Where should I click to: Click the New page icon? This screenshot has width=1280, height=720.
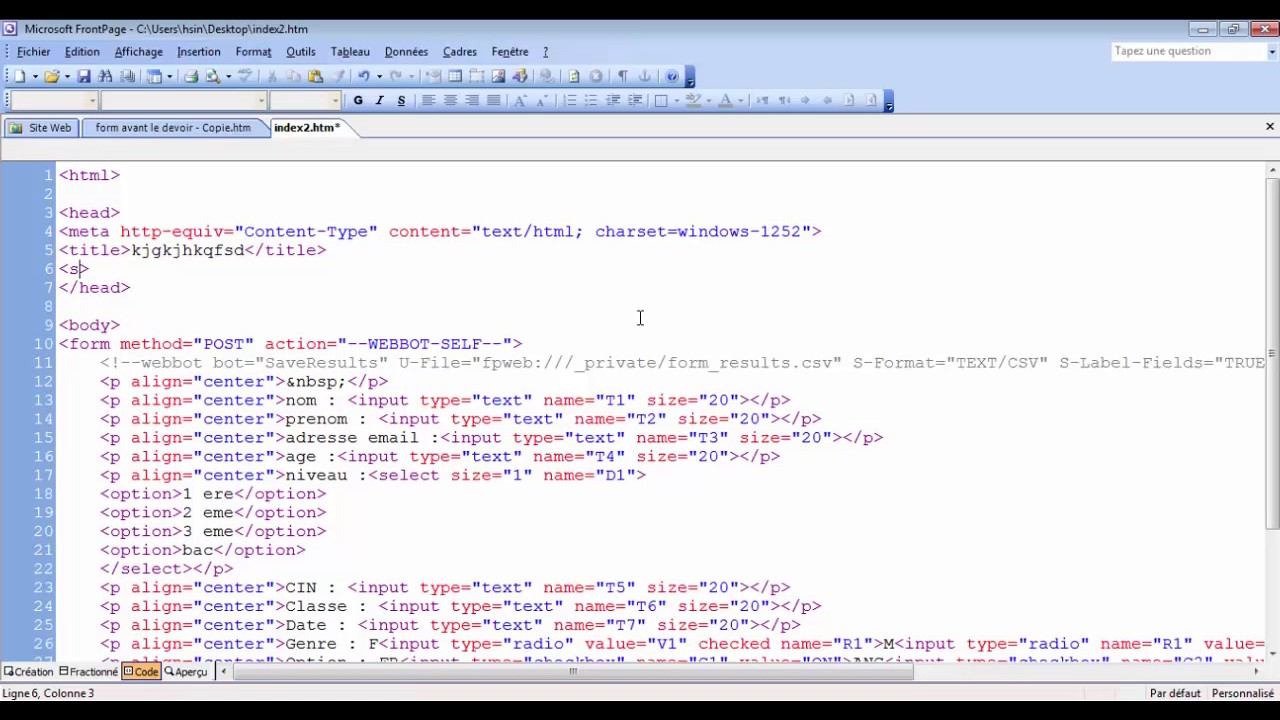pyautogui.click(x=19, y=76)
